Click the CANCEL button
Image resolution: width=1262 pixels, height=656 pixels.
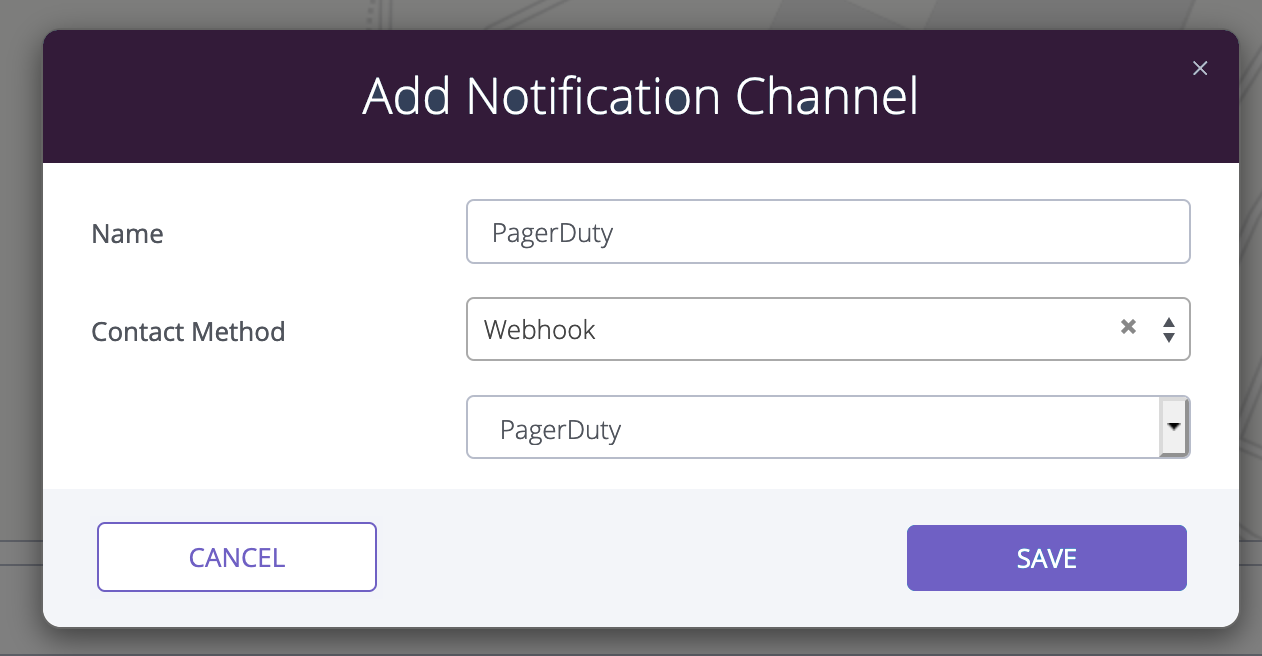click(237, 557)
